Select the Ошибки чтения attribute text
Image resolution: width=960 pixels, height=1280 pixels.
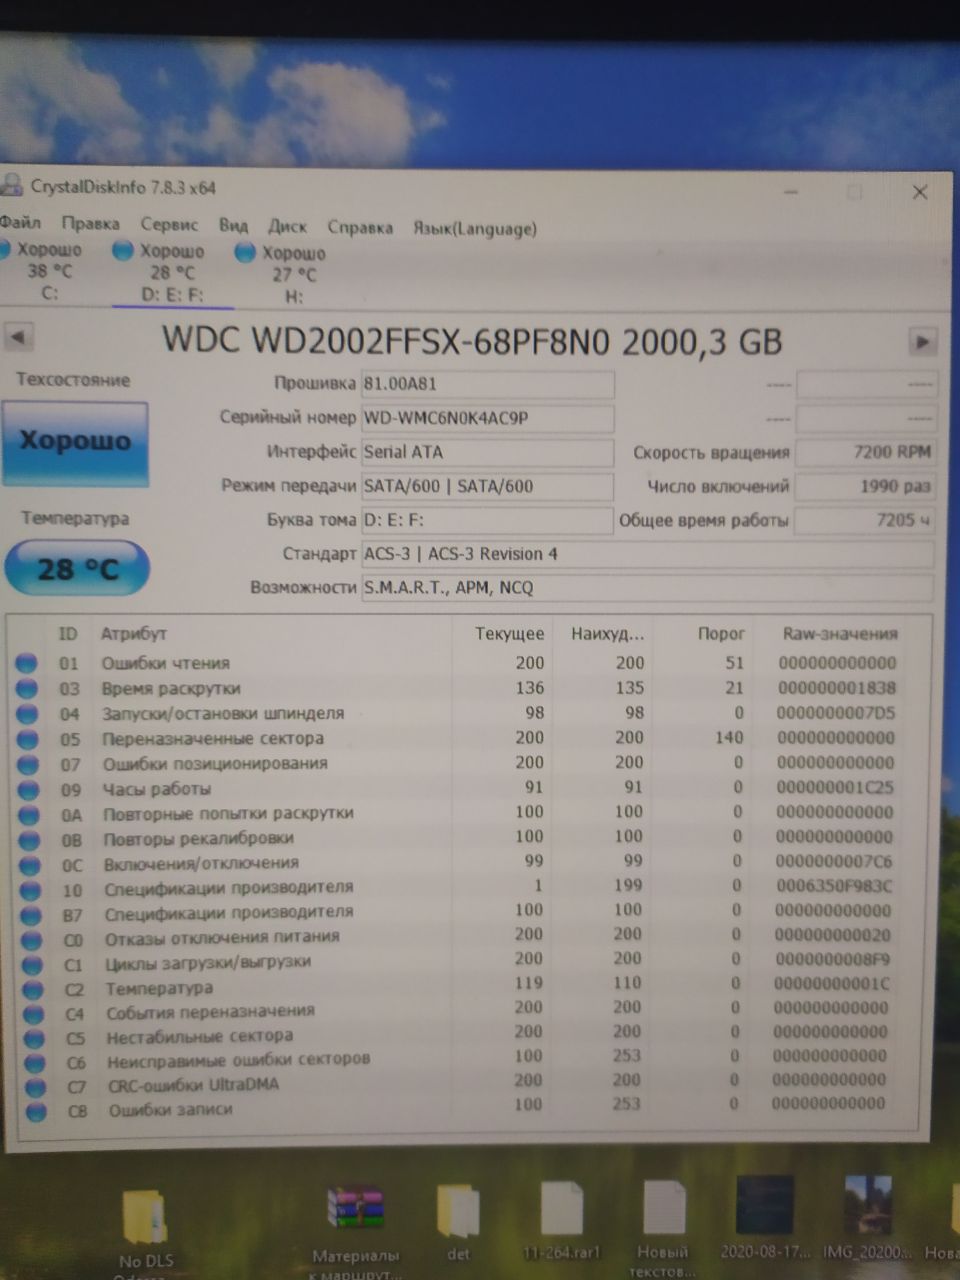165,662
